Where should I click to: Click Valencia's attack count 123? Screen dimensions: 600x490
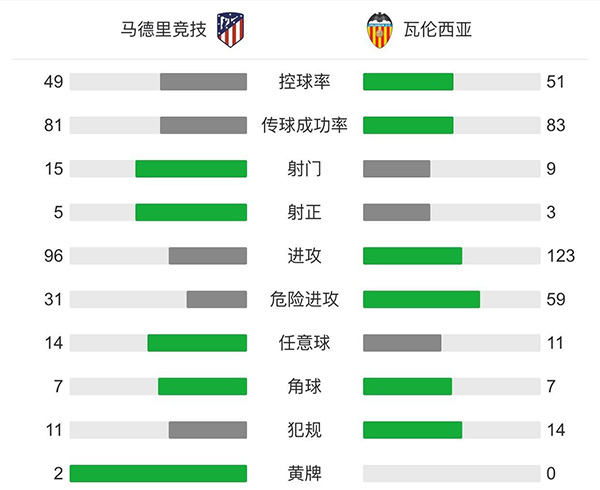coord(560,256)
